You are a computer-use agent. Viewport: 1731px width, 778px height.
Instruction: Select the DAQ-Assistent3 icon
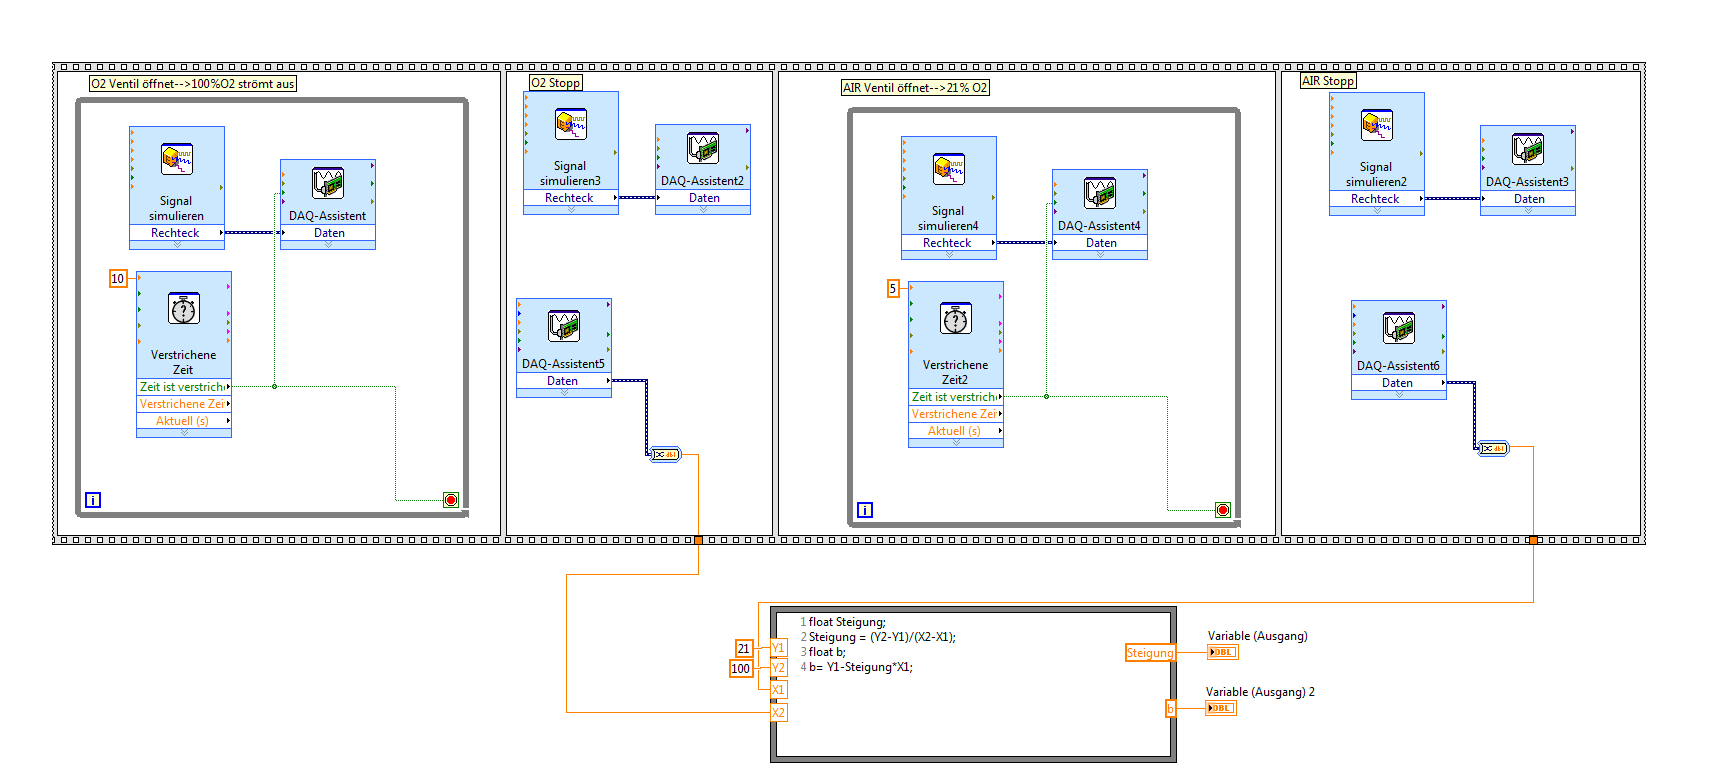tap(1528, 149)
